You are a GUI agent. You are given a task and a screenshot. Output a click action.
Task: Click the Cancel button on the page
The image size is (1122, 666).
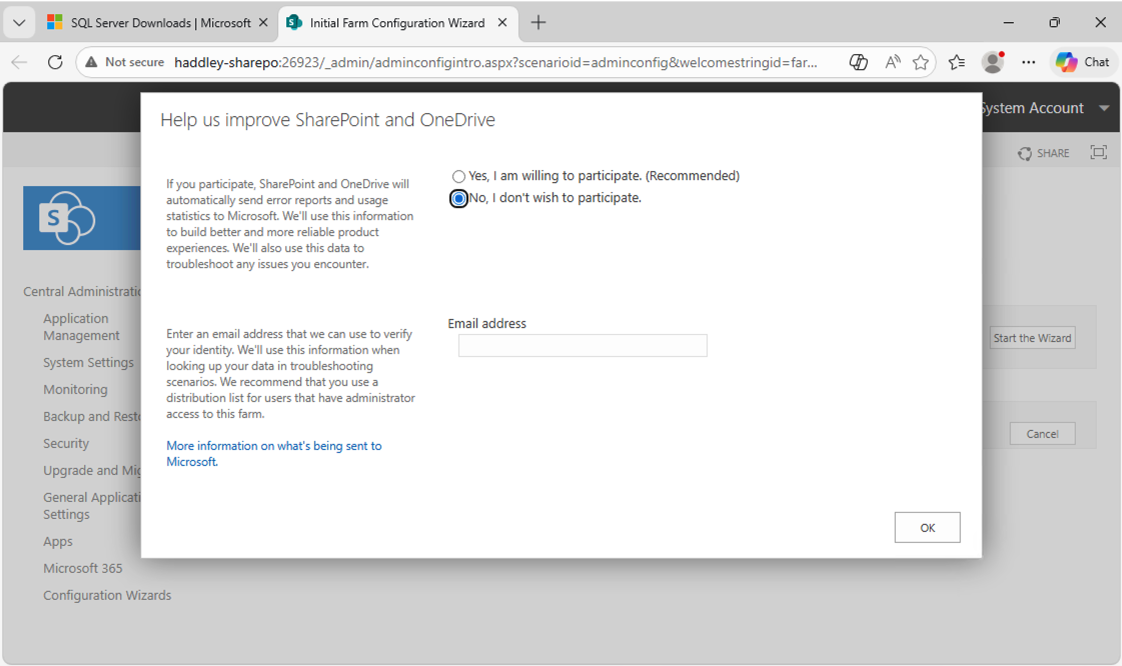[x=1043, y=434]
